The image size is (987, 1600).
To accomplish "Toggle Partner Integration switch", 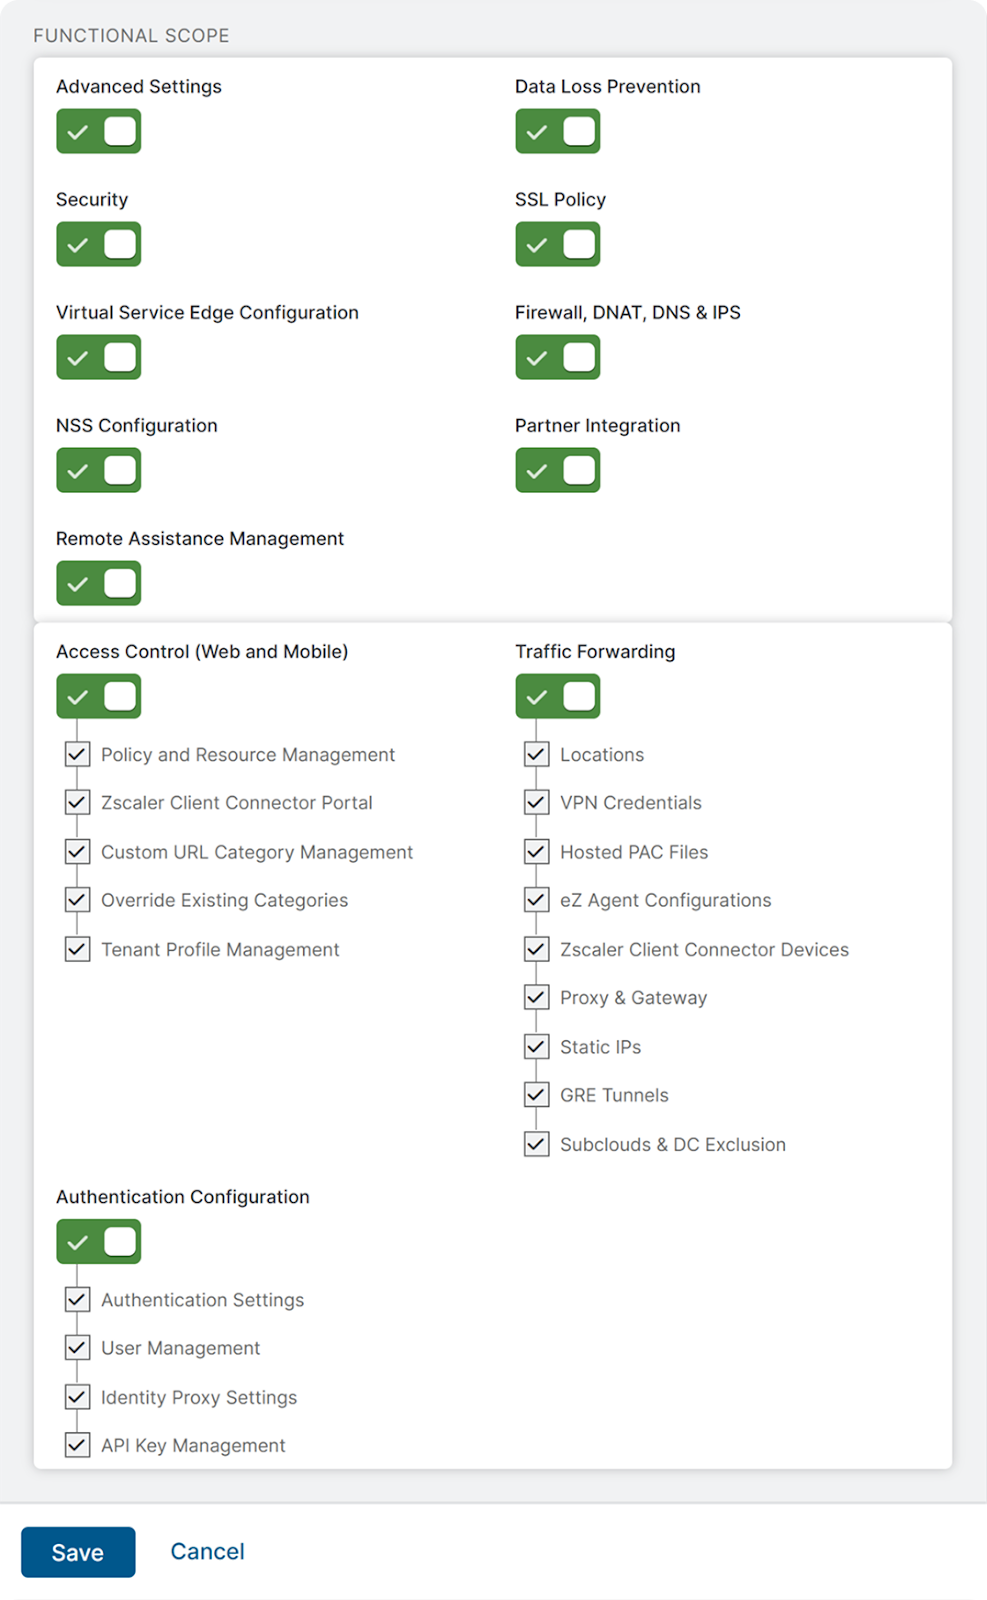I will coord(557,470).
